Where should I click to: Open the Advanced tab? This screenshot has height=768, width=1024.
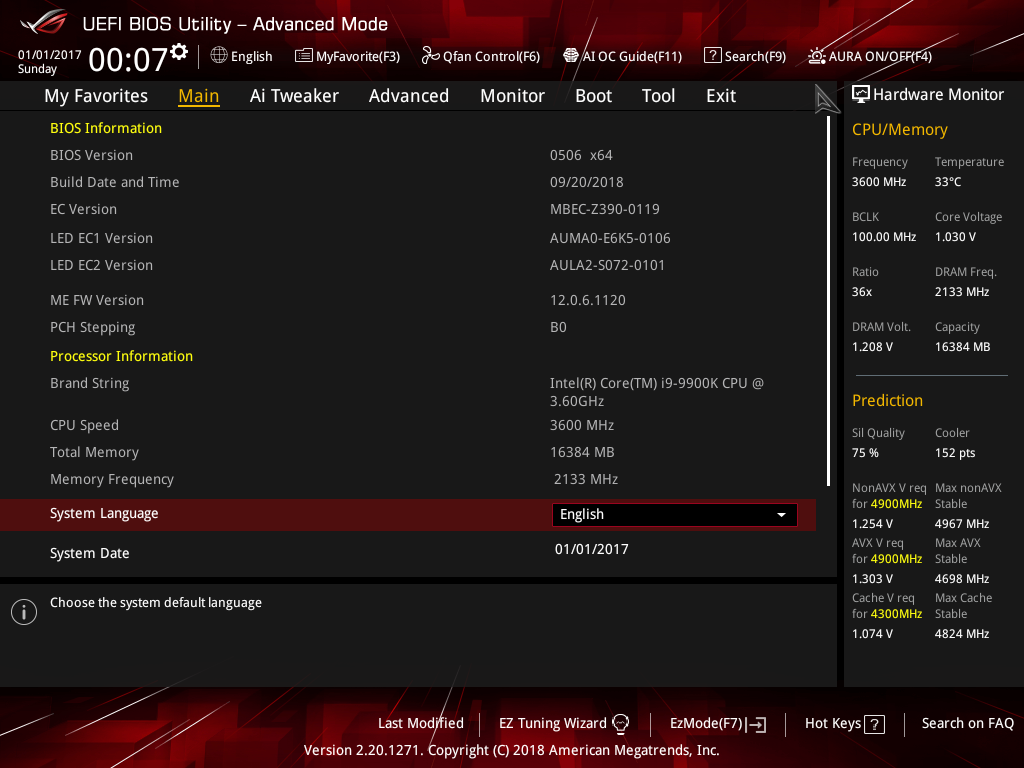point(409,96)
